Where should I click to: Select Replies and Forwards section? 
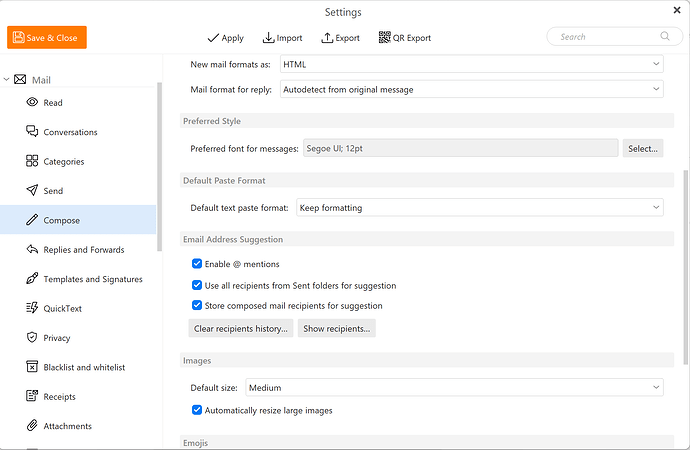tap(78, 249)
